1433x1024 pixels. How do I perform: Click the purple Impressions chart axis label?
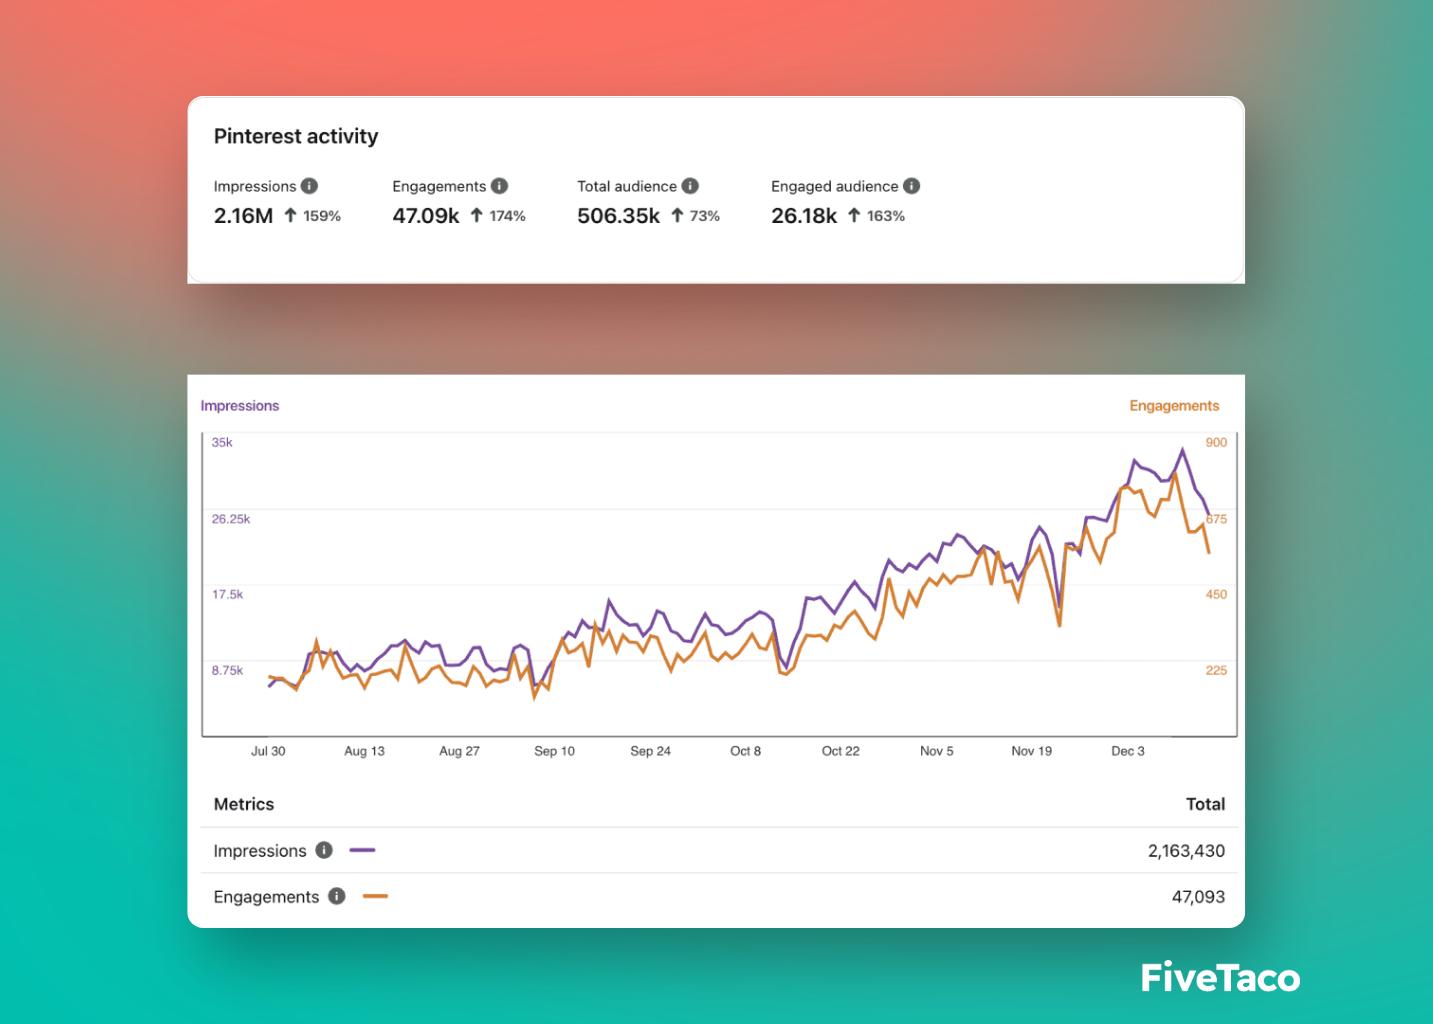pyautogui.click(x=240, y=406)
